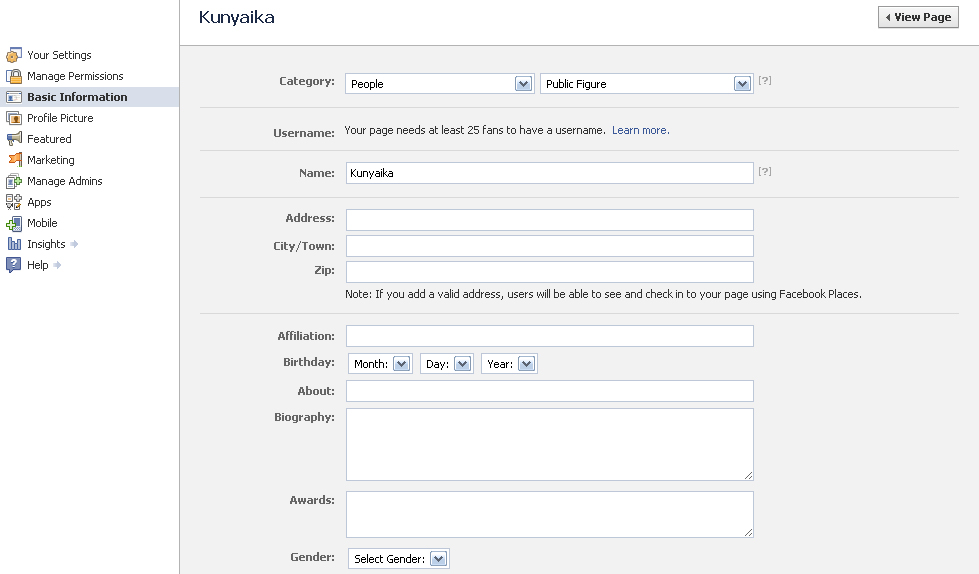This screenshot has width=979, height=574.
Task: Expand the birthday Year dropdown
Action: point(509,364)
